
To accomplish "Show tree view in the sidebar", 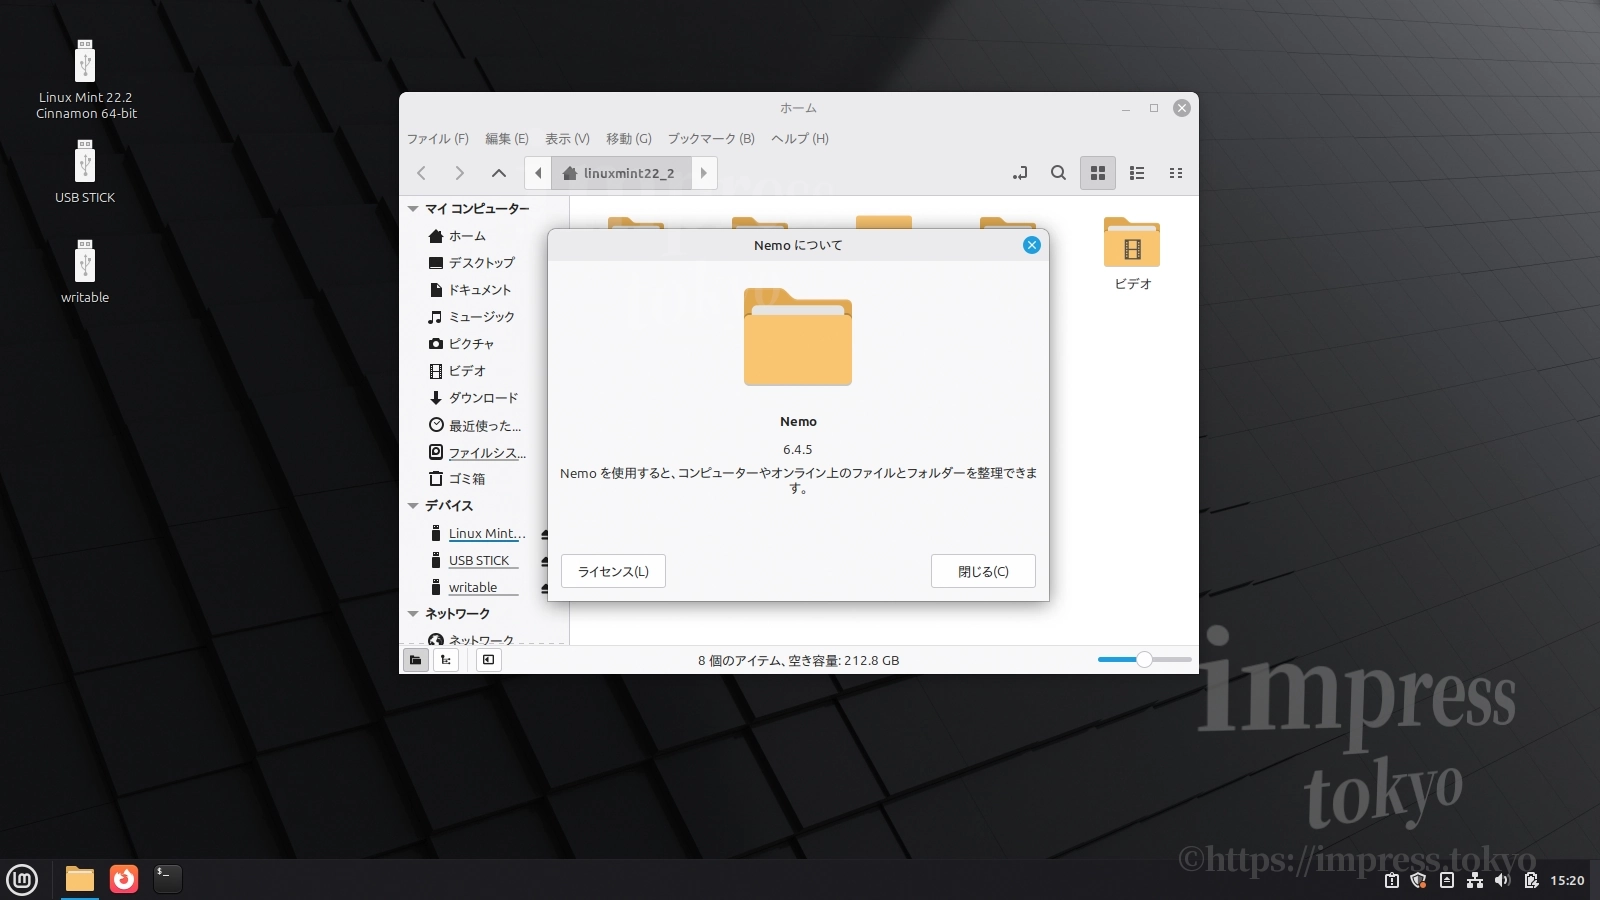I will [x=446, y=660].
